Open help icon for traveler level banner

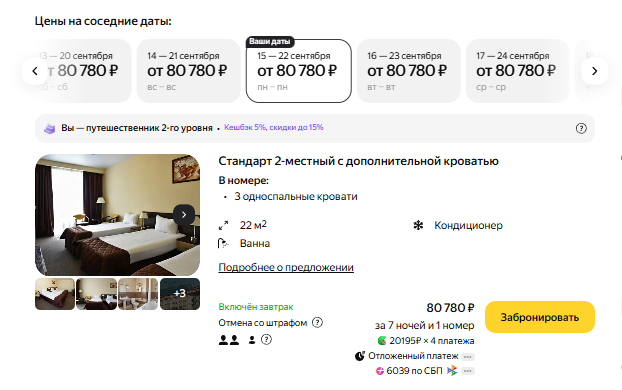(581, 128)
